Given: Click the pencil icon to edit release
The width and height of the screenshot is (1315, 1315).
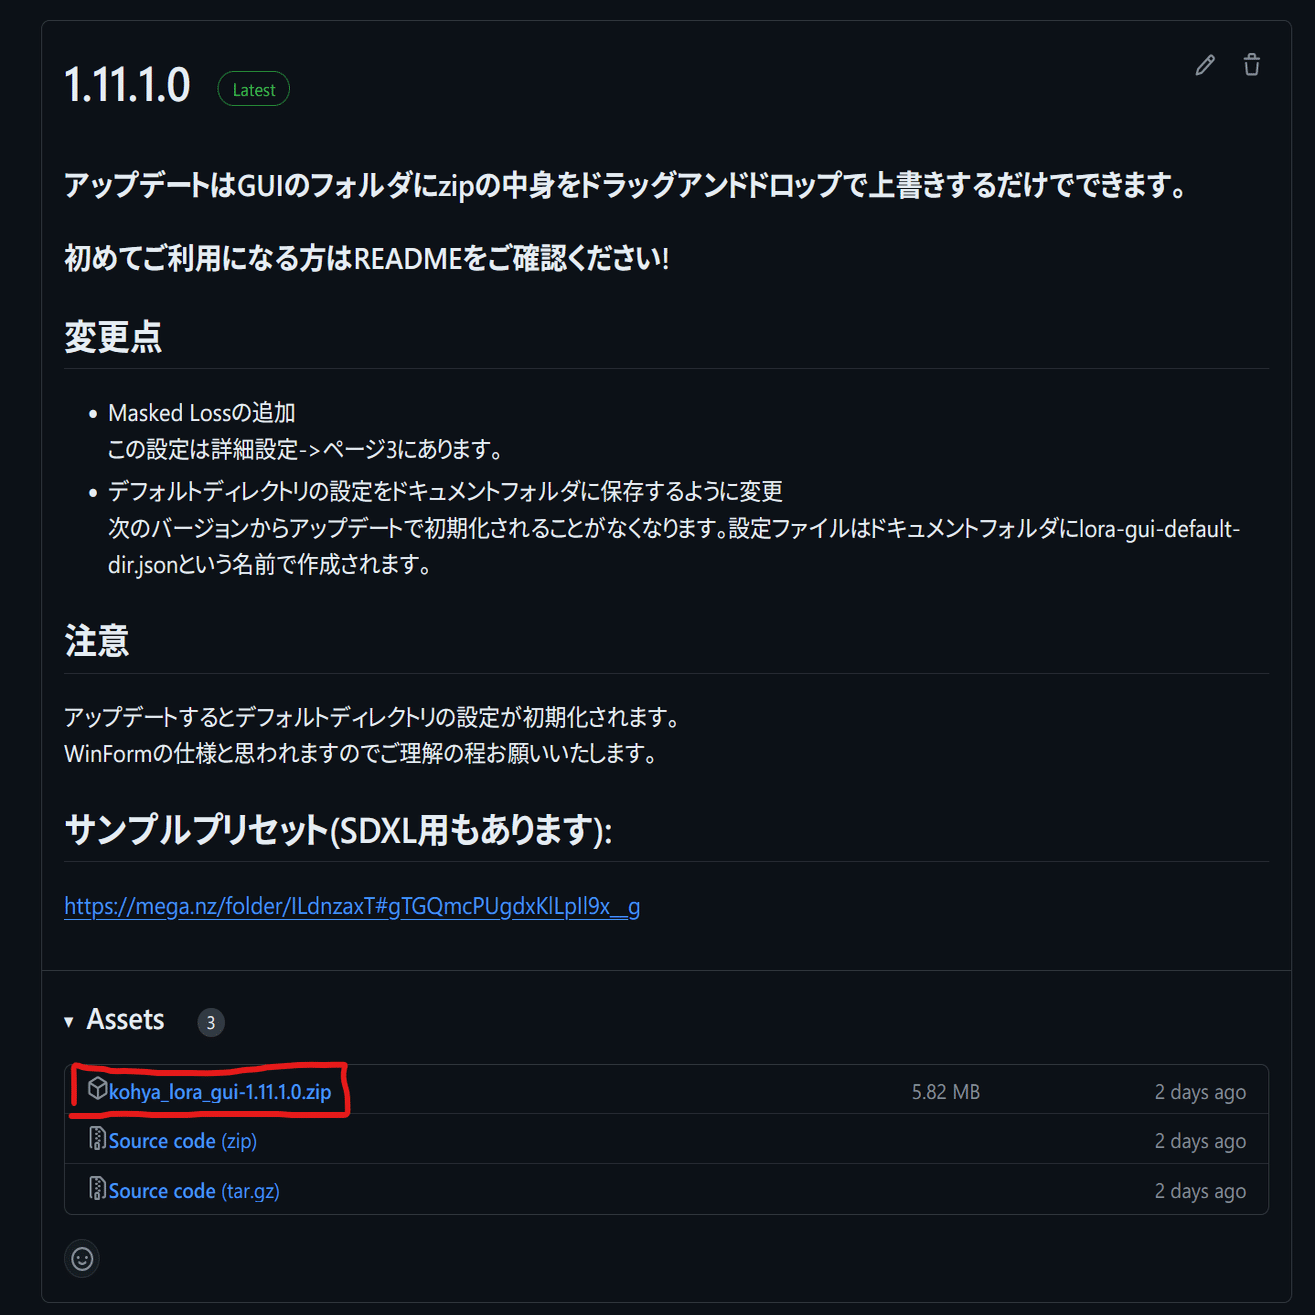Looking at the screenshot, I should point(1205,66).
